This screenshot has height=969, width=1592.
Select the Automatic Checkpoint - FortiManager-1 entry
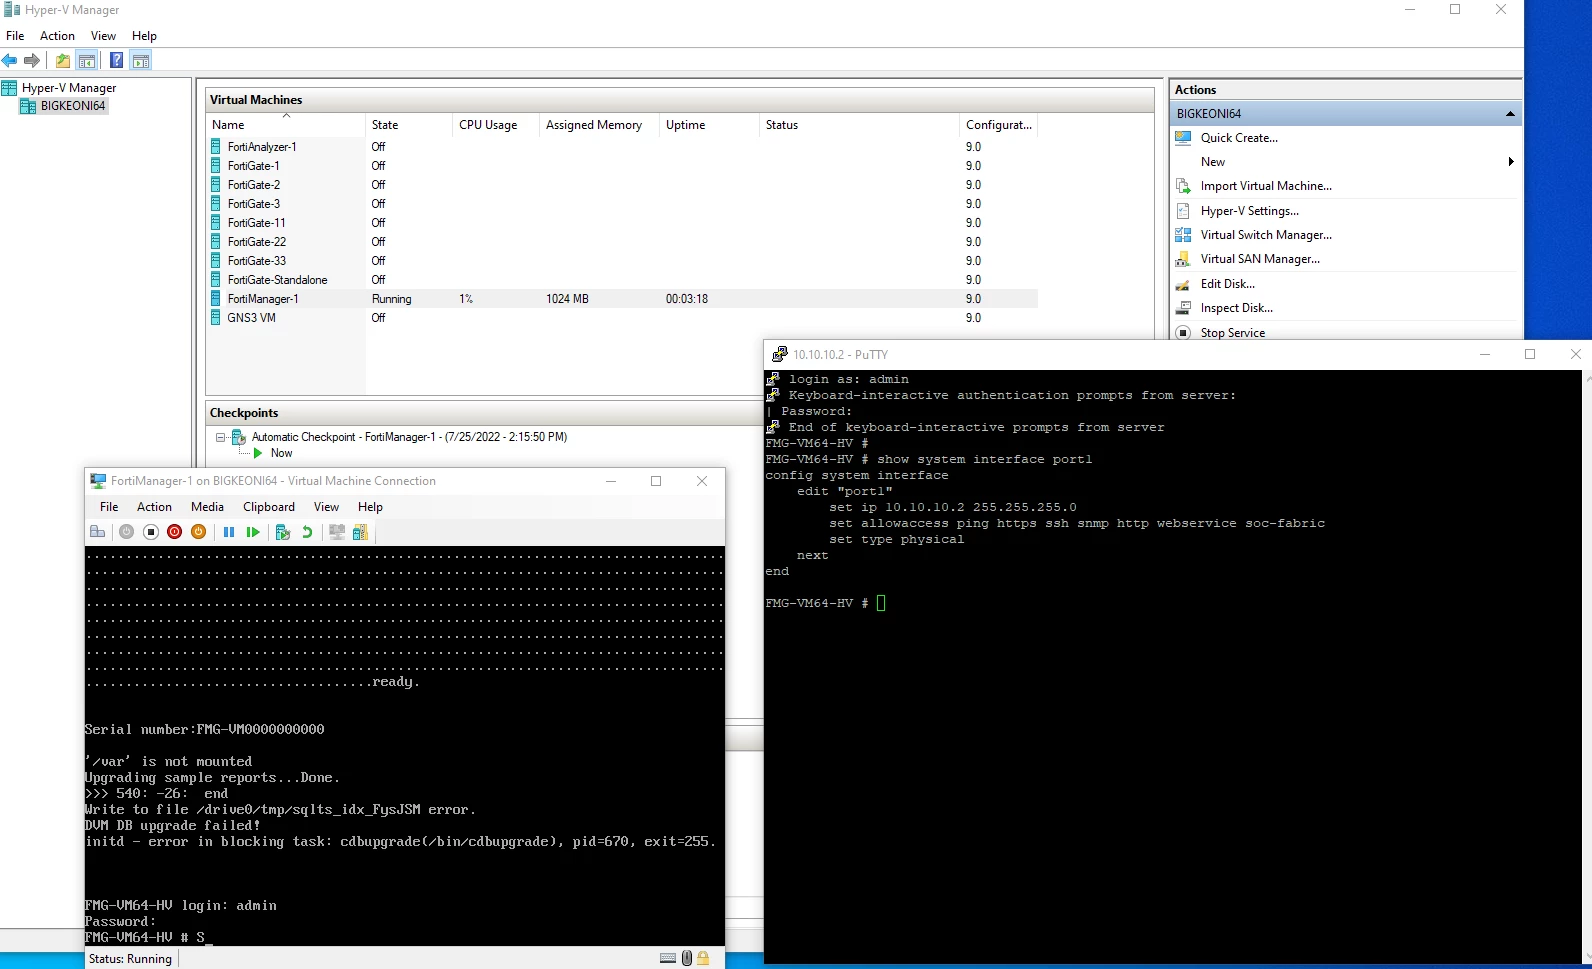[x=409, y=437]
